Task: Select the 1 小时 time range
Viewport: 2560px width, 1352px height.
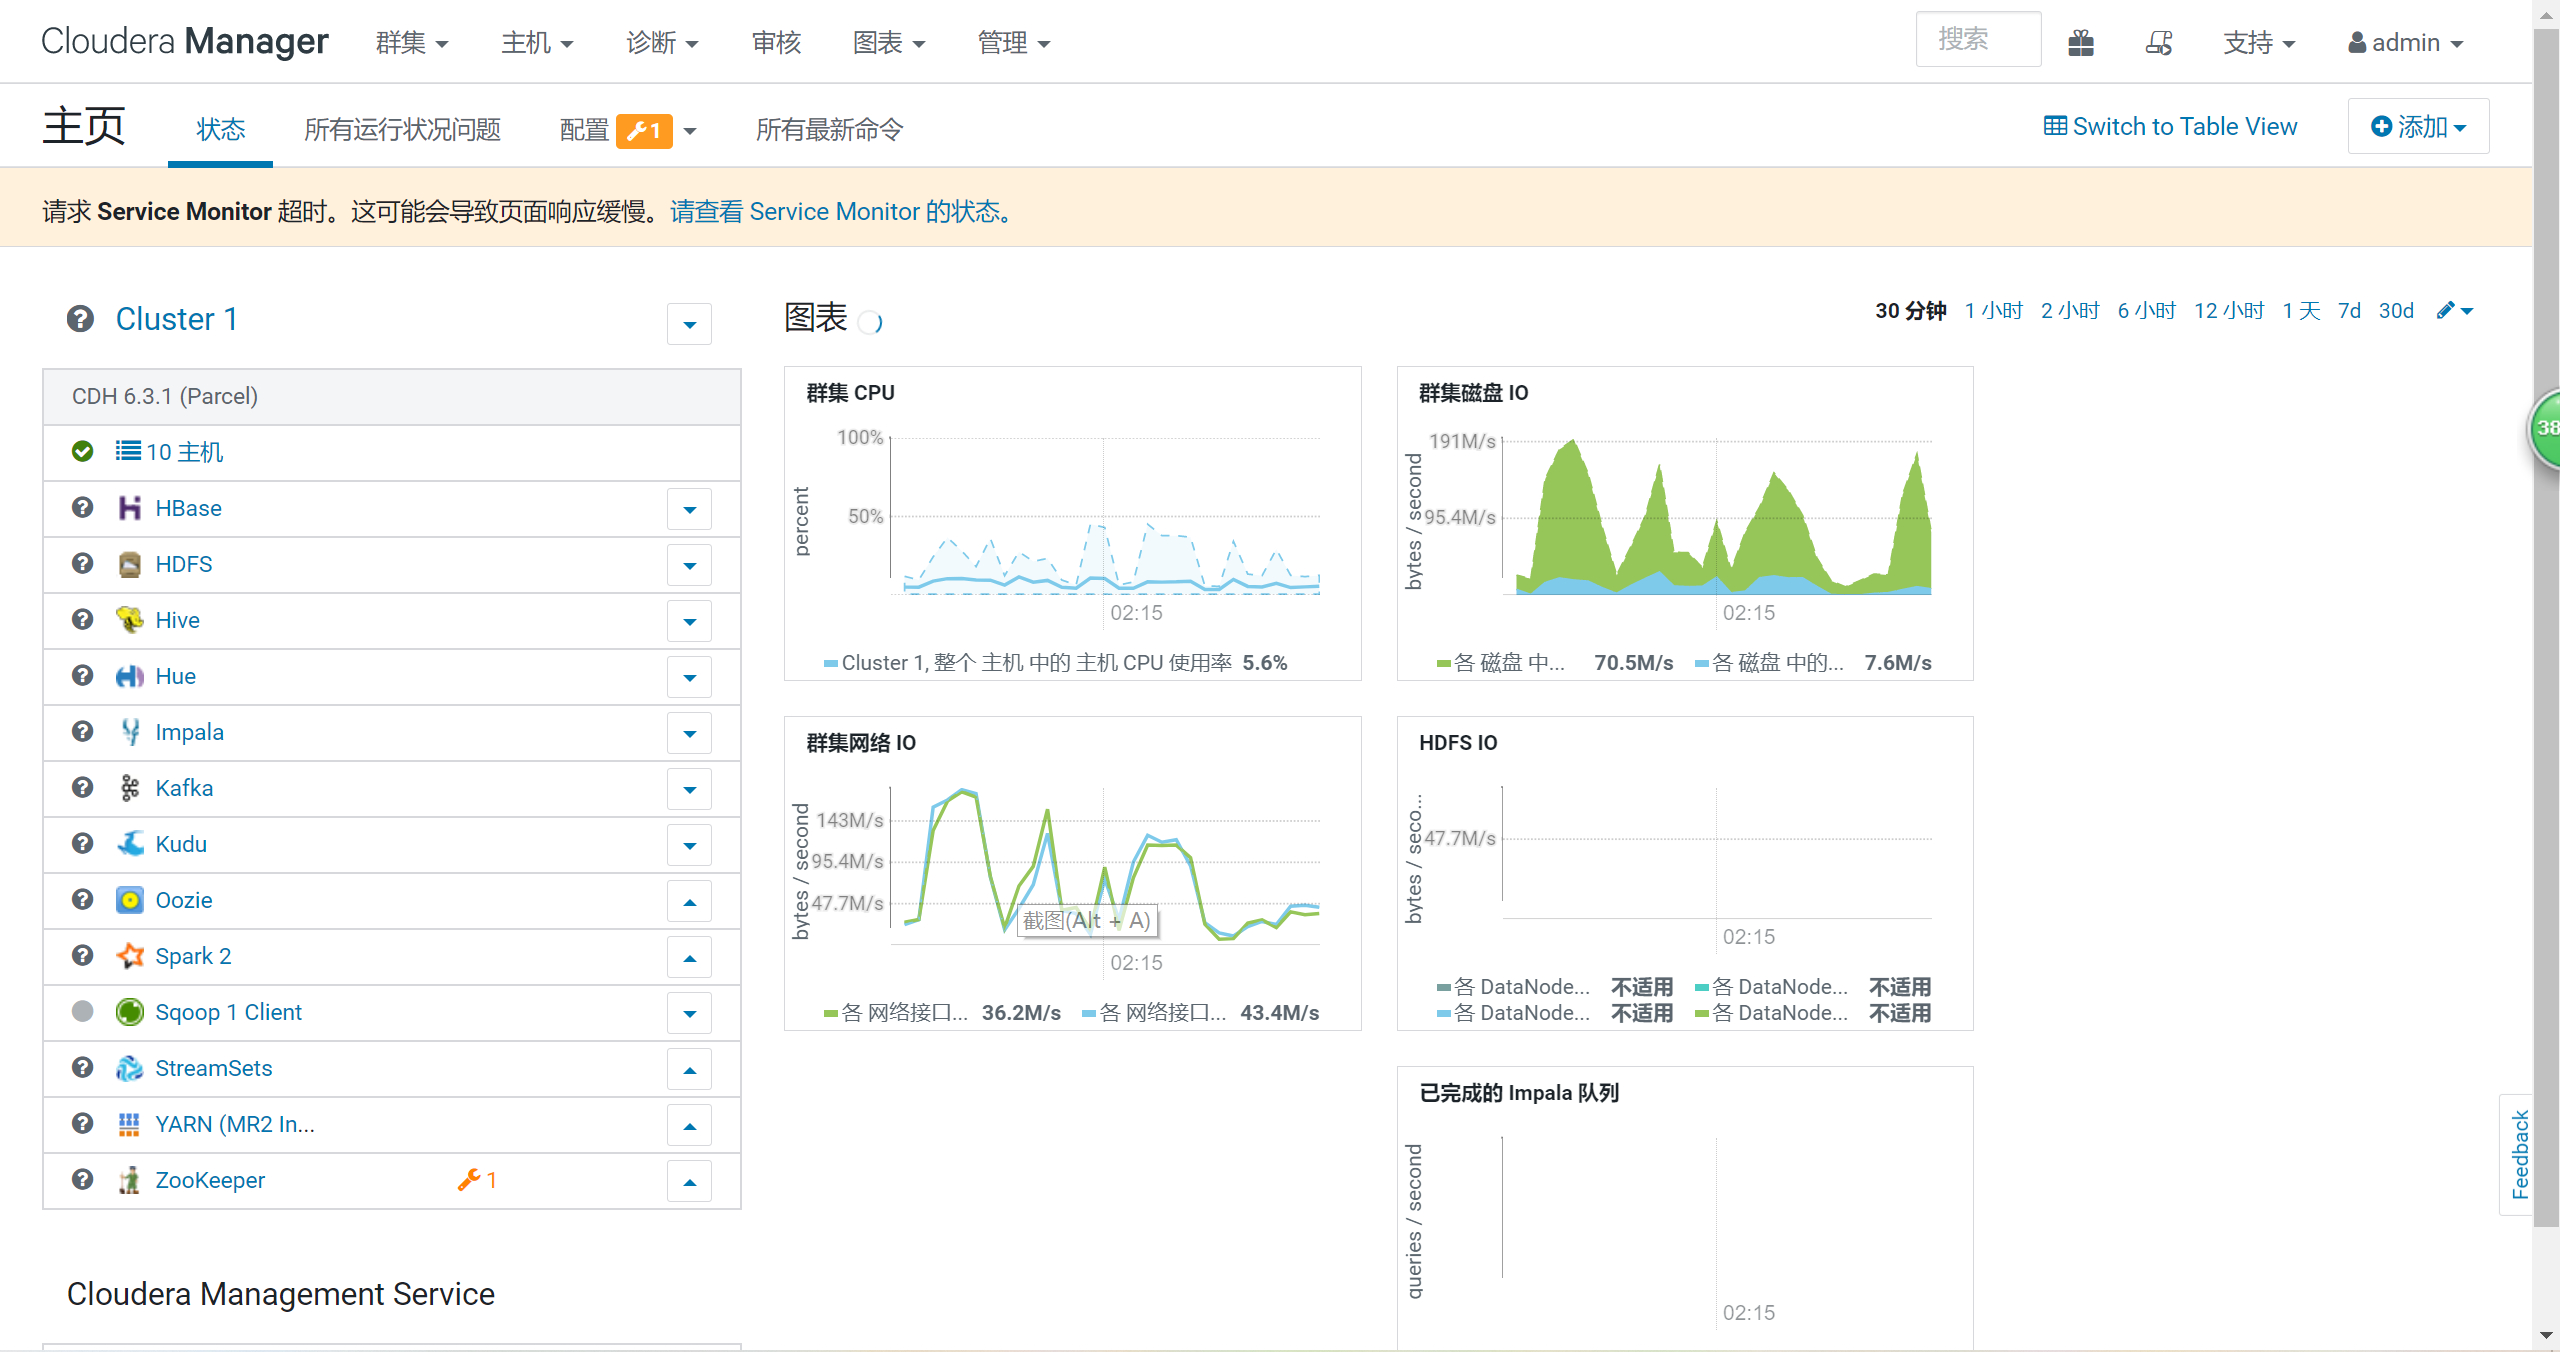Action: click(1993, 311)
